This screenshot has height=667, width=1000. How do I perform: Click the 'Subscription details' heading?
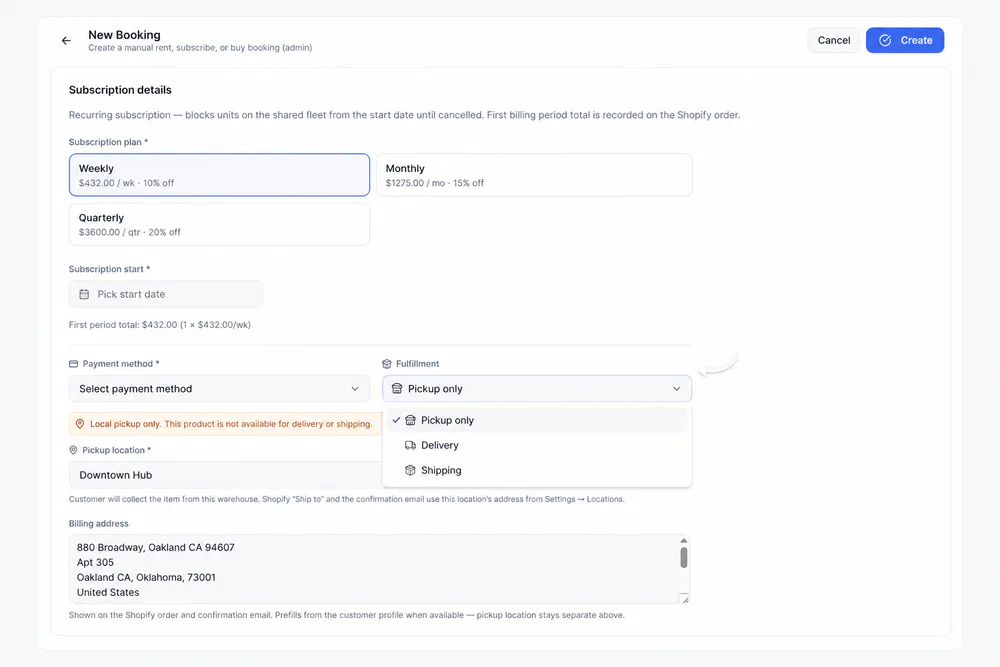(120, 90)
